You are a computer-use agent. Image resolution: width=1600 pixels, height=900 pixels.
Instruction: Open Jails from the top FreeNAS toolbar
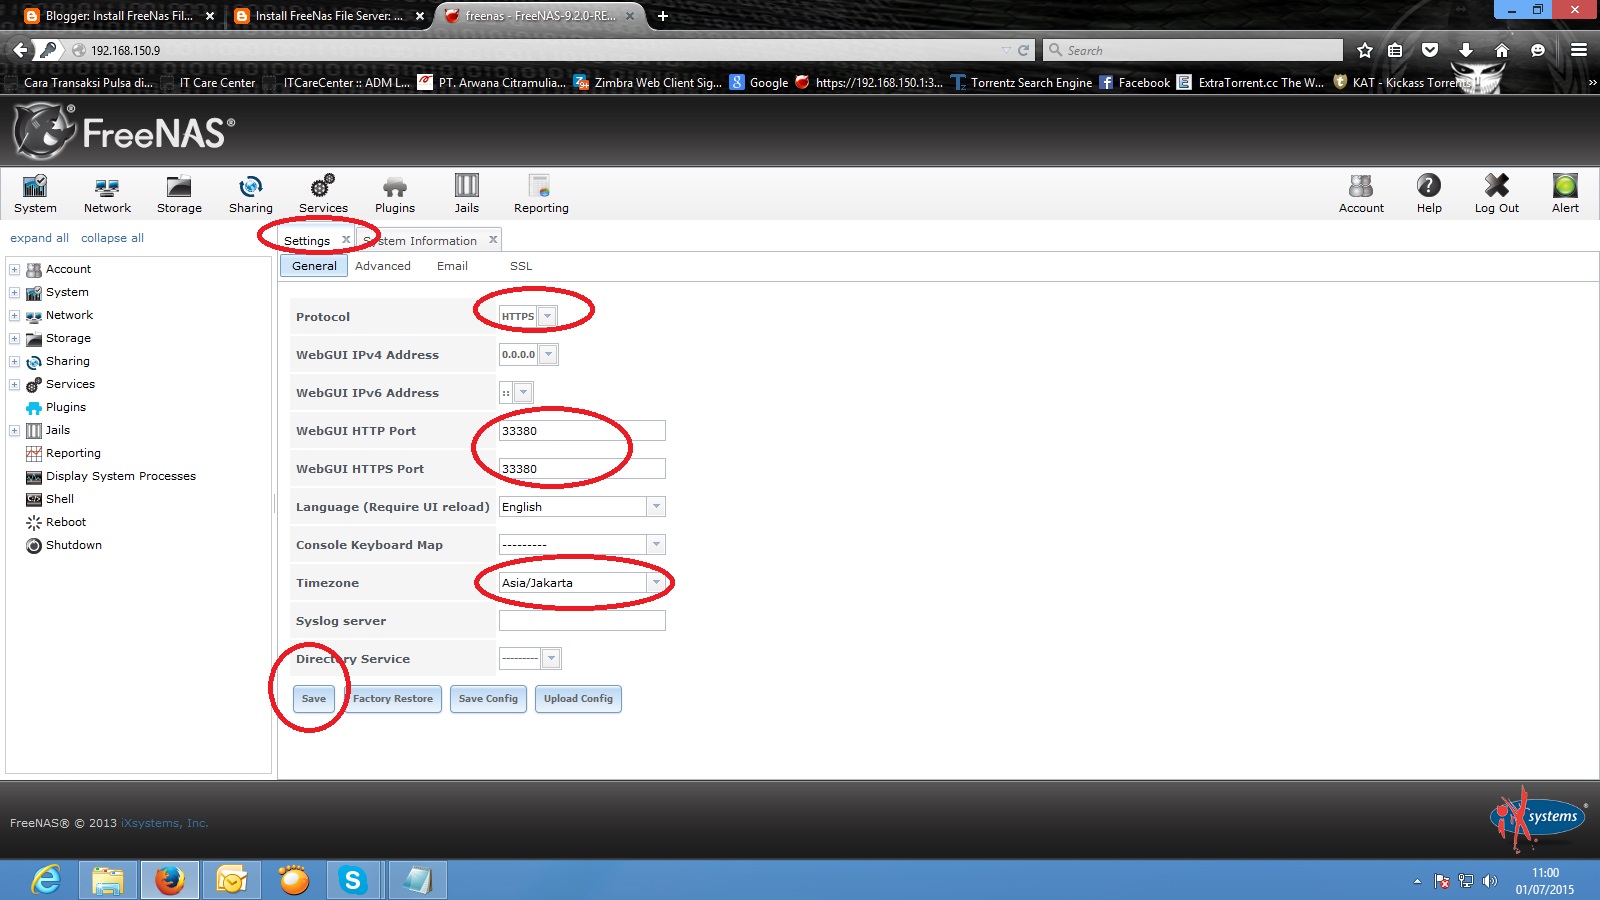tap(467, 194)
